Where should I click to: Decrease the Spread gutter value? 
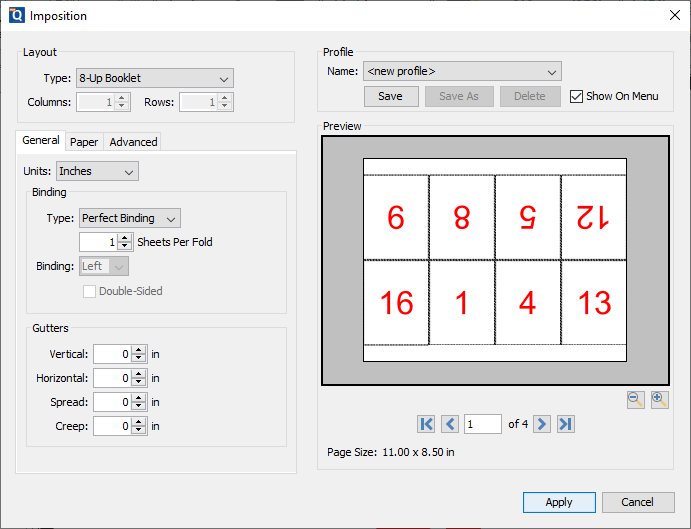pyautogui.click(x=139, y=406)
